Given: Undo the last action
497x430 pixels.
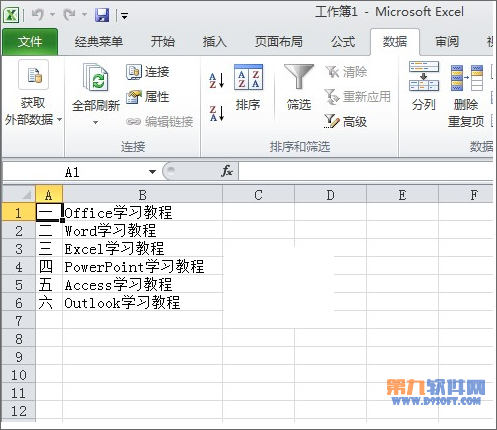Looking at the screenshot, I should pyautogui.click(x=38, y=15).
